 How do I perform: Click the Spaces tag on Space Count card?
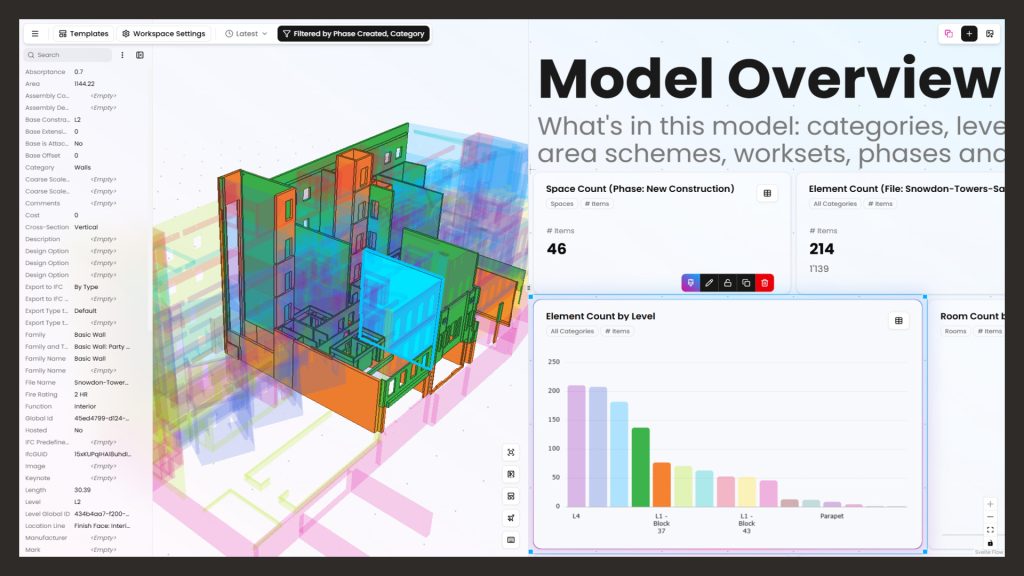(562, 204)
